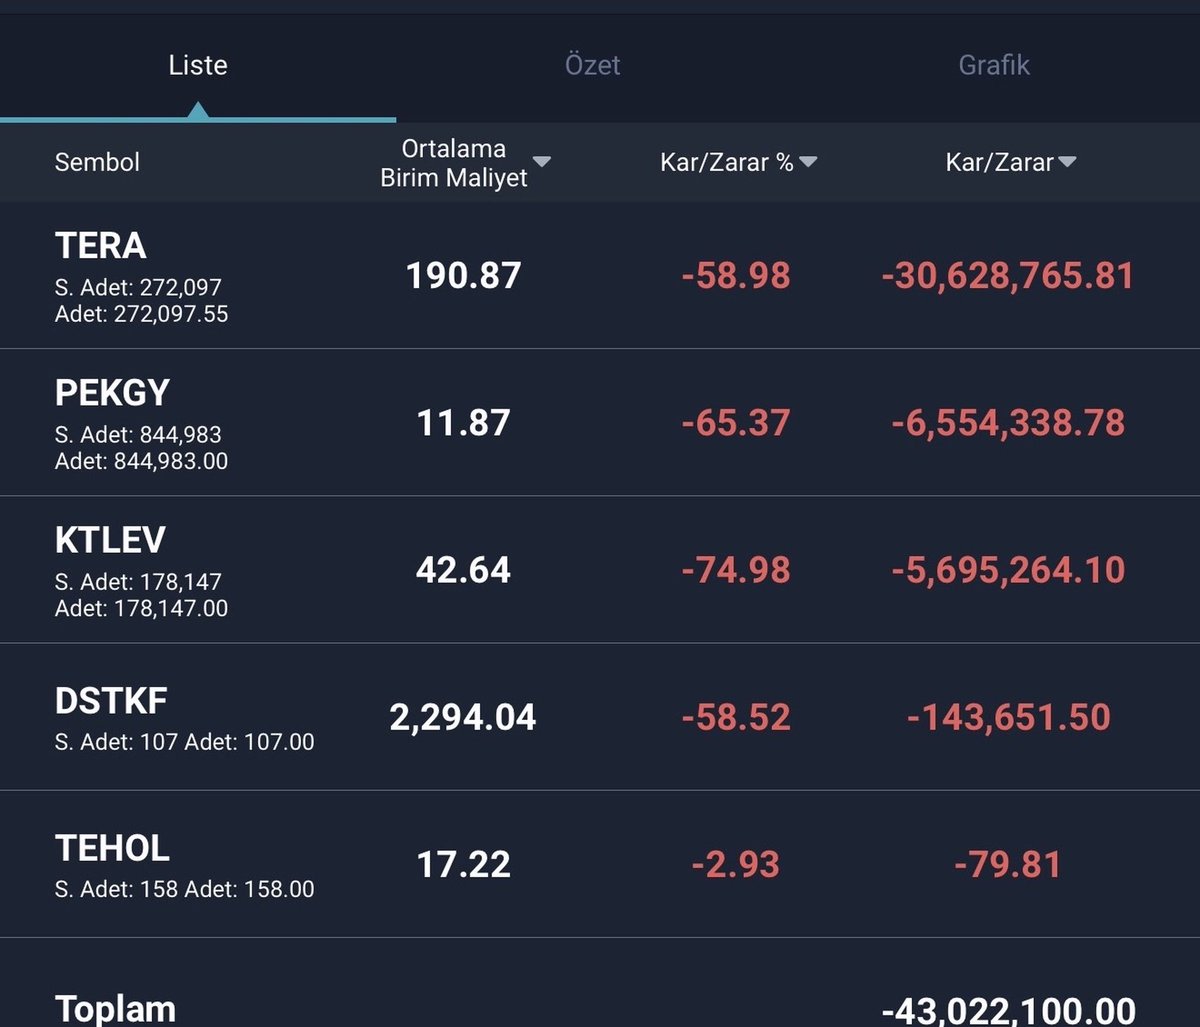Image resolution: width=1200 pixels, height=1027 pixels.
Task: Click TERA average cost 190.87
Action: [463, 276]
